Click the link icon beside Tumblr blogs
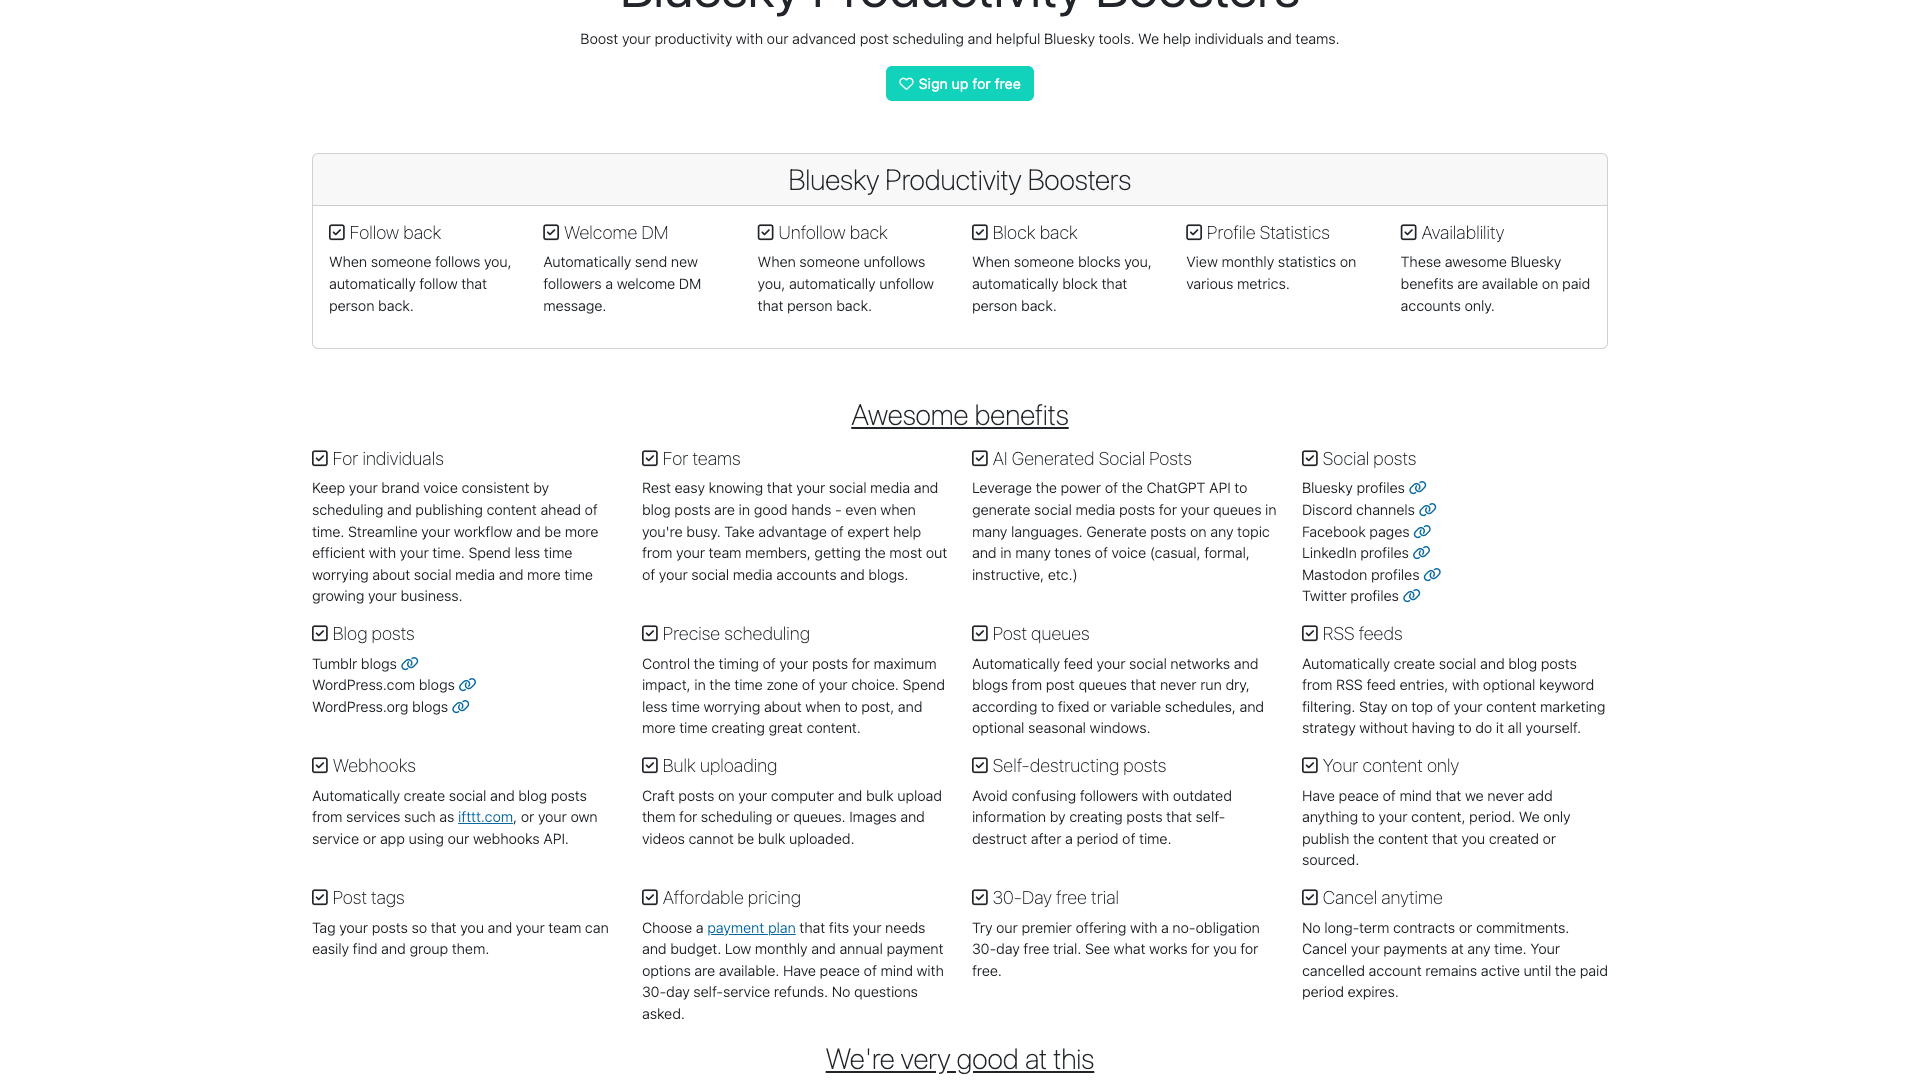 pyautogui.click(x=410, y=664)
